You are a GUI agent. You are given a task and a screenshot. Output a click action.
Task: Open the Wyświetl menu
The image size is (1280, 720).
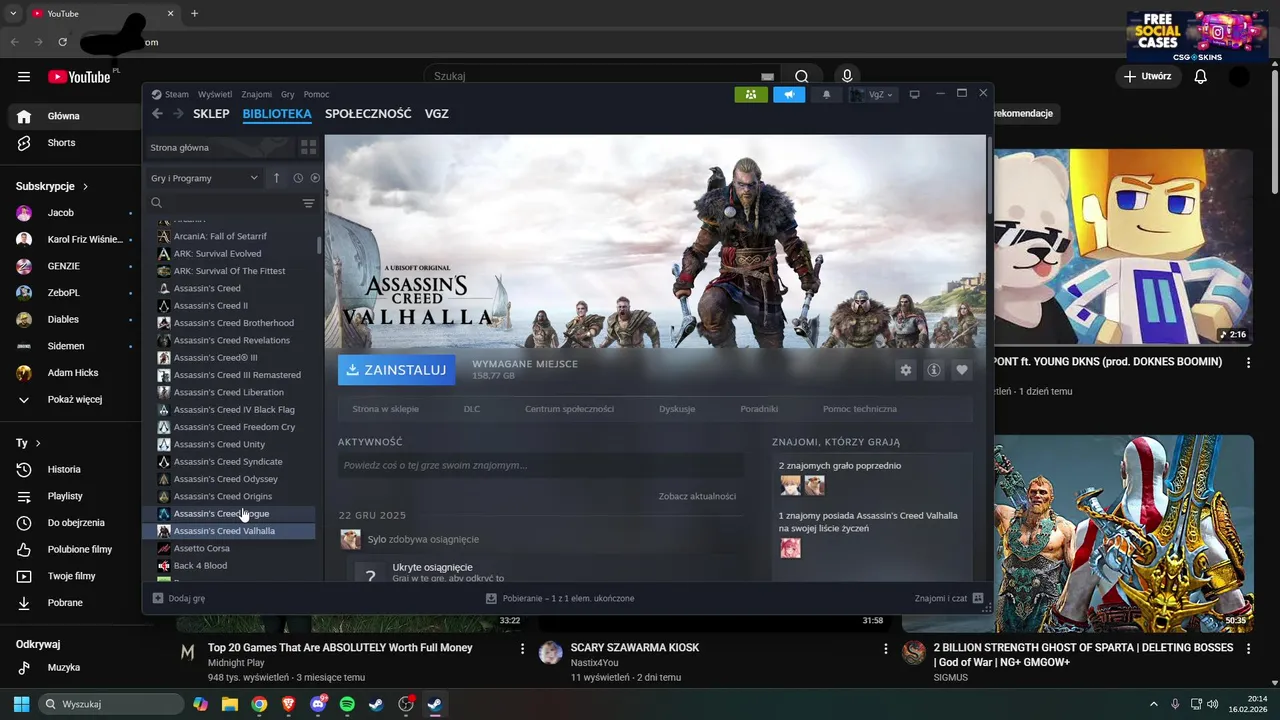[215, 94]
